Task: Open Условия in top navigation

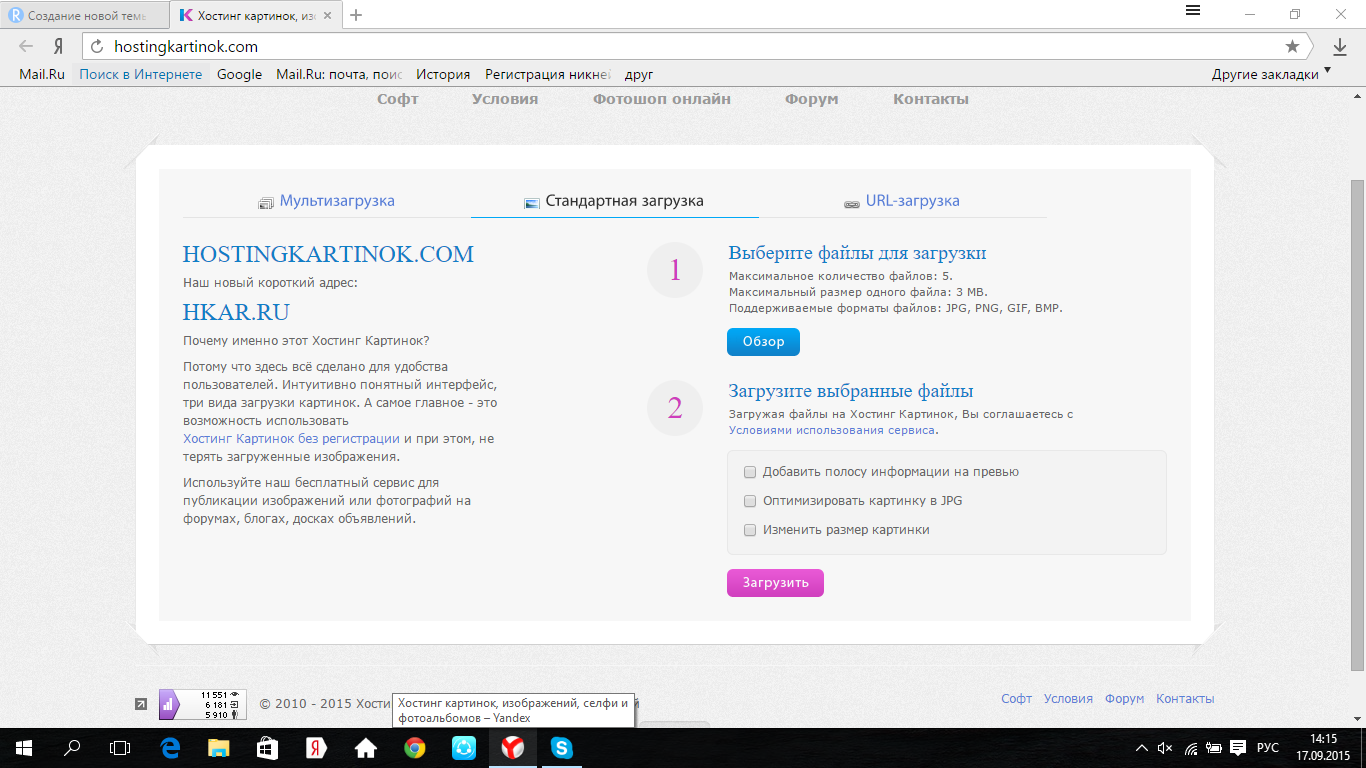Action: point(505,99)
